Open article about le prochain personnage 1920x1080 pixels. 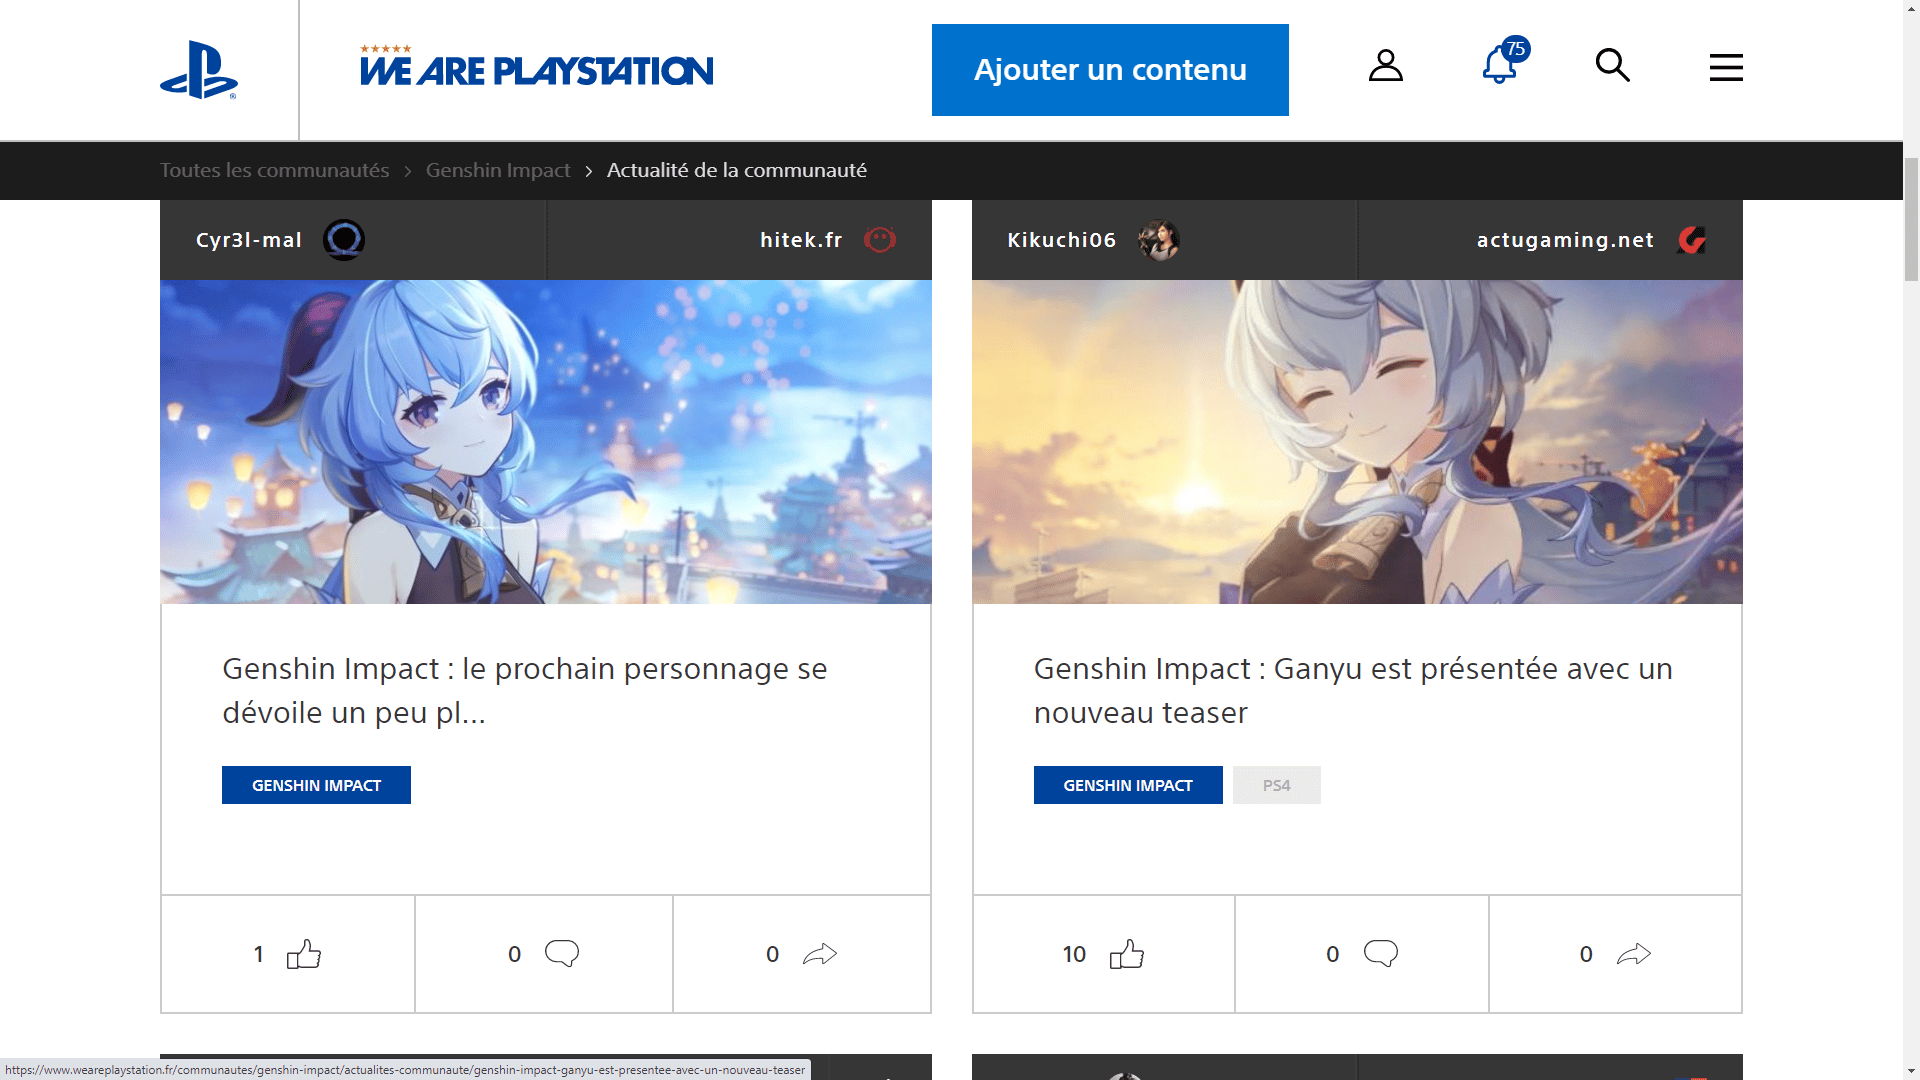(525, 690)
